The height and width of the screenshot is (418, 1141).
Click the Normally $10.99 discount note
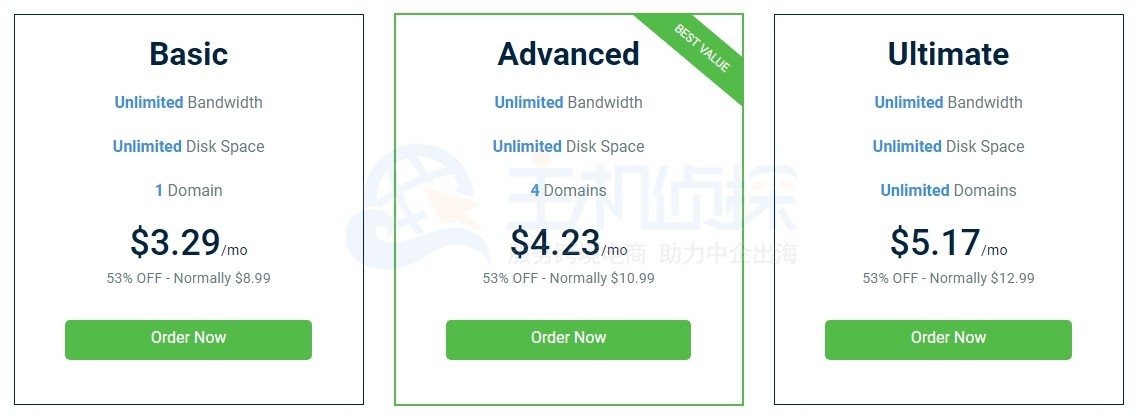pyautogui.click(x=568, y=278)
